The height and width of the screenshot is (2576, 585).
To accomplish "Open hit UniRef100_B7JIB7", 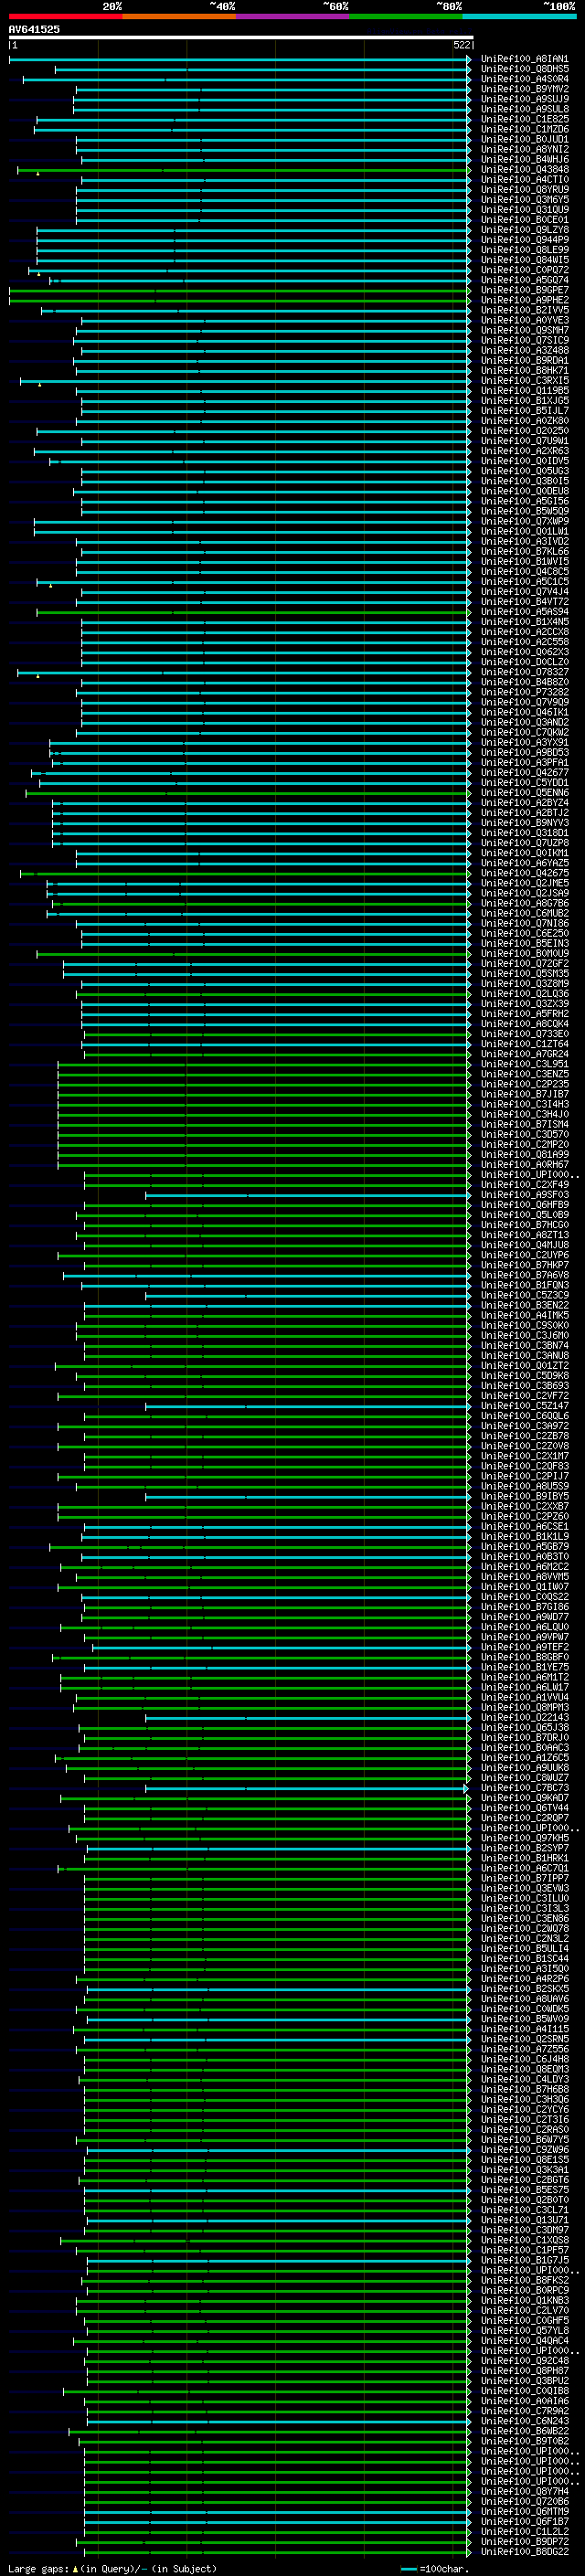I will coord(524,1094).
